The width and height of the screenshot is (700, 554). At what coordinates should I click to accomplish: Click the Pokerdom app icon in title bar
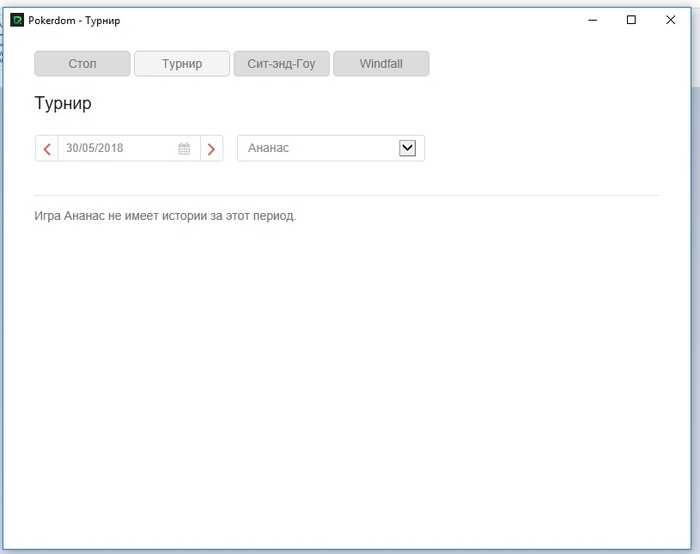coord(17,20)
